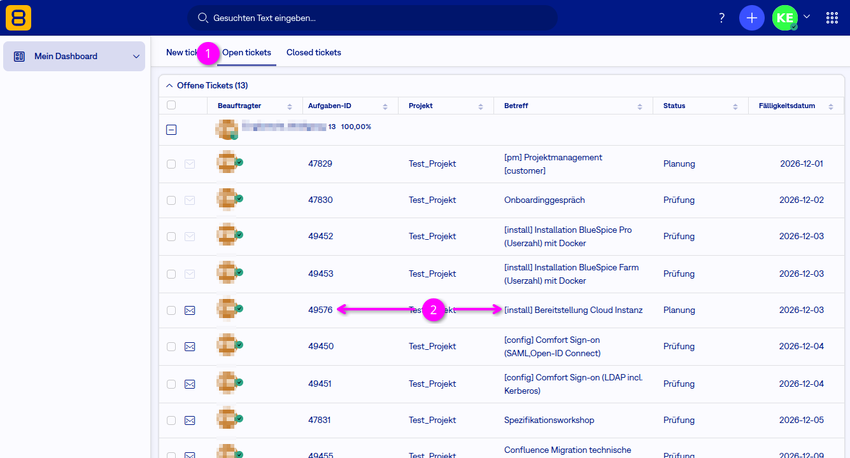Switch to the Closed tickets tab

[314, 53]
